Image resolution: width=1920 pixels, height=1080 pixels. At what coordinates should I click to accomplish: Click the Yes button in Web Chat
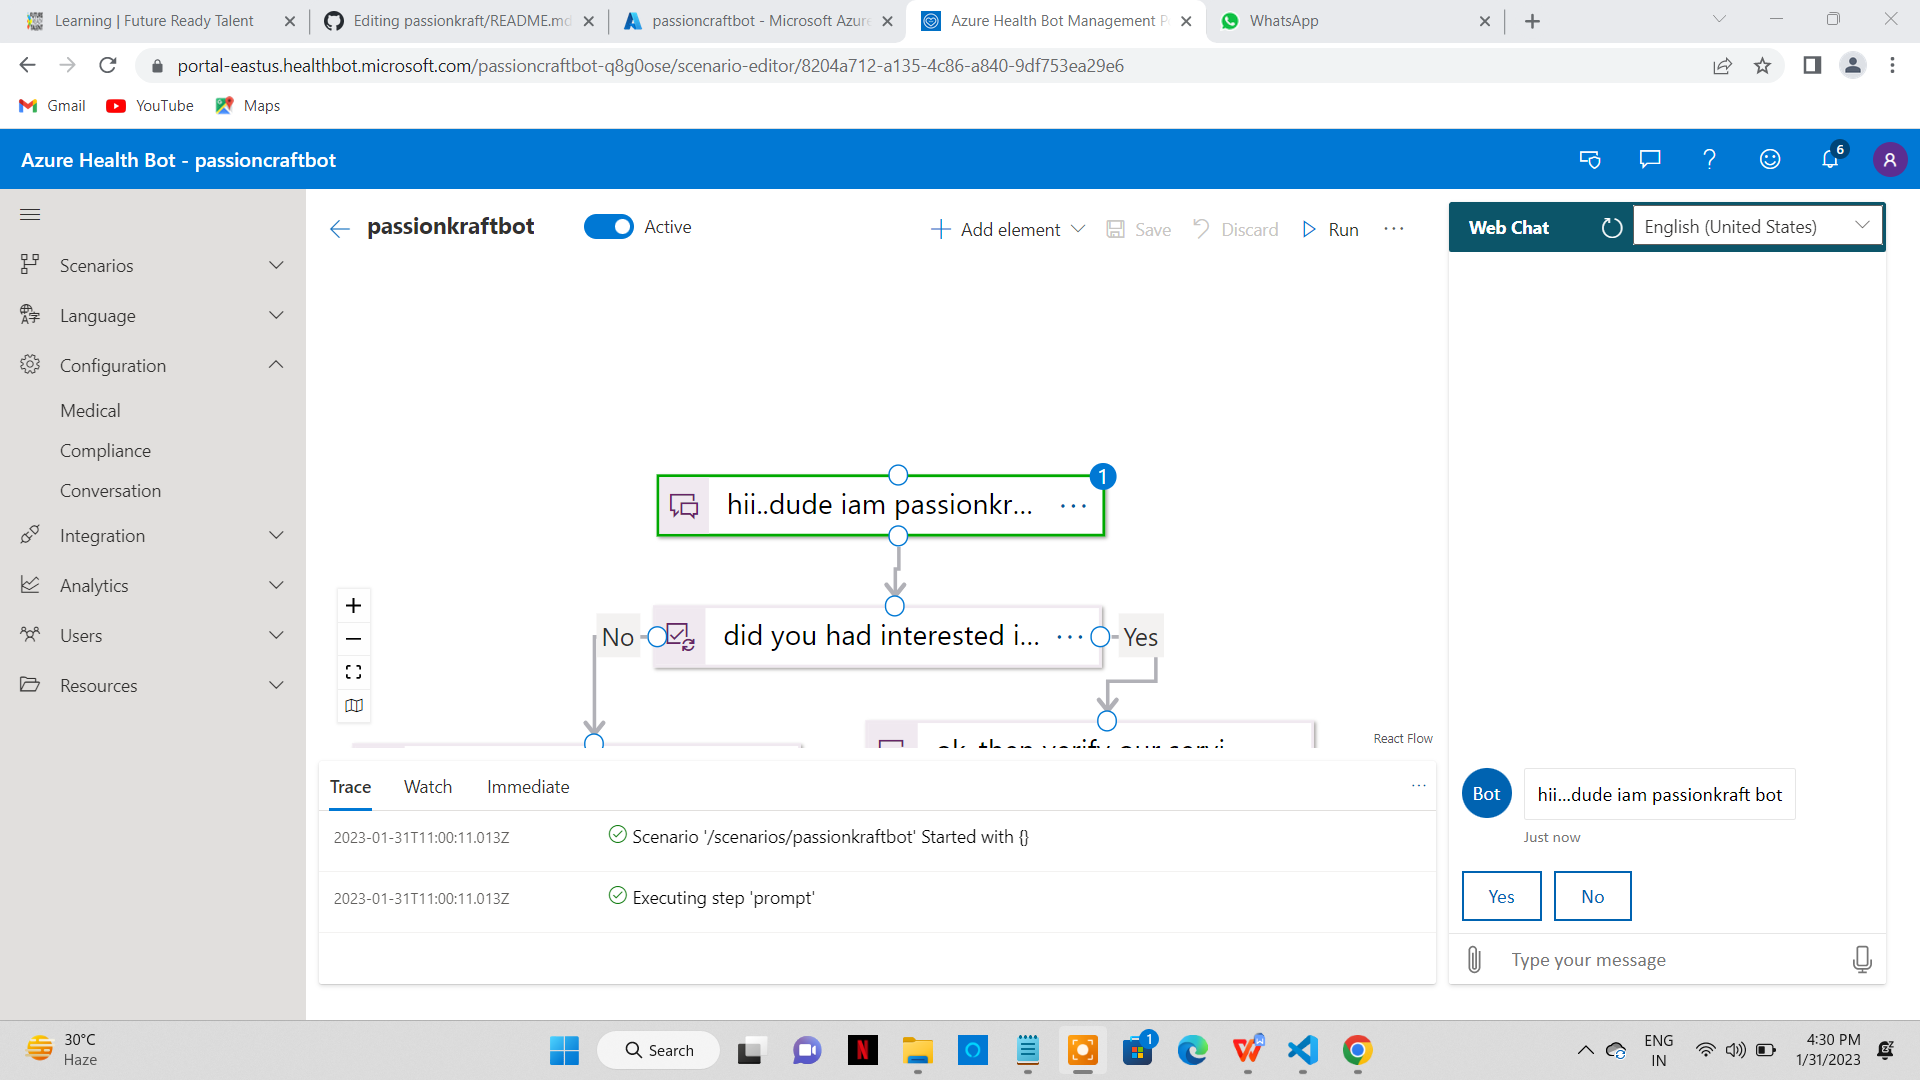pos(1500,896)
